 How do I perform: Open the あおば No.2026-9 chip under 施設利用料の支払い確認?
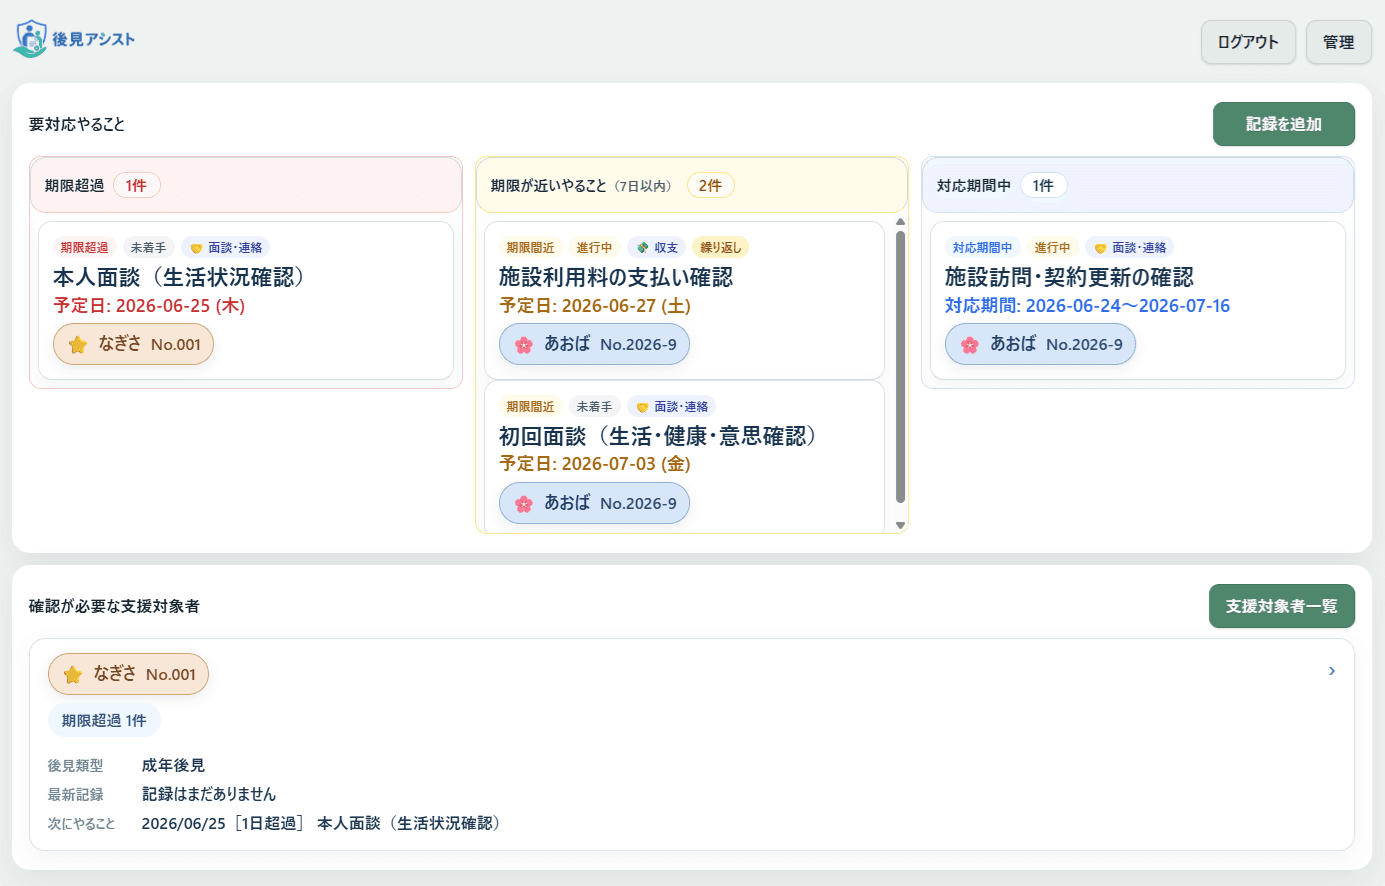pyautogui.click(x=594, y=344)
